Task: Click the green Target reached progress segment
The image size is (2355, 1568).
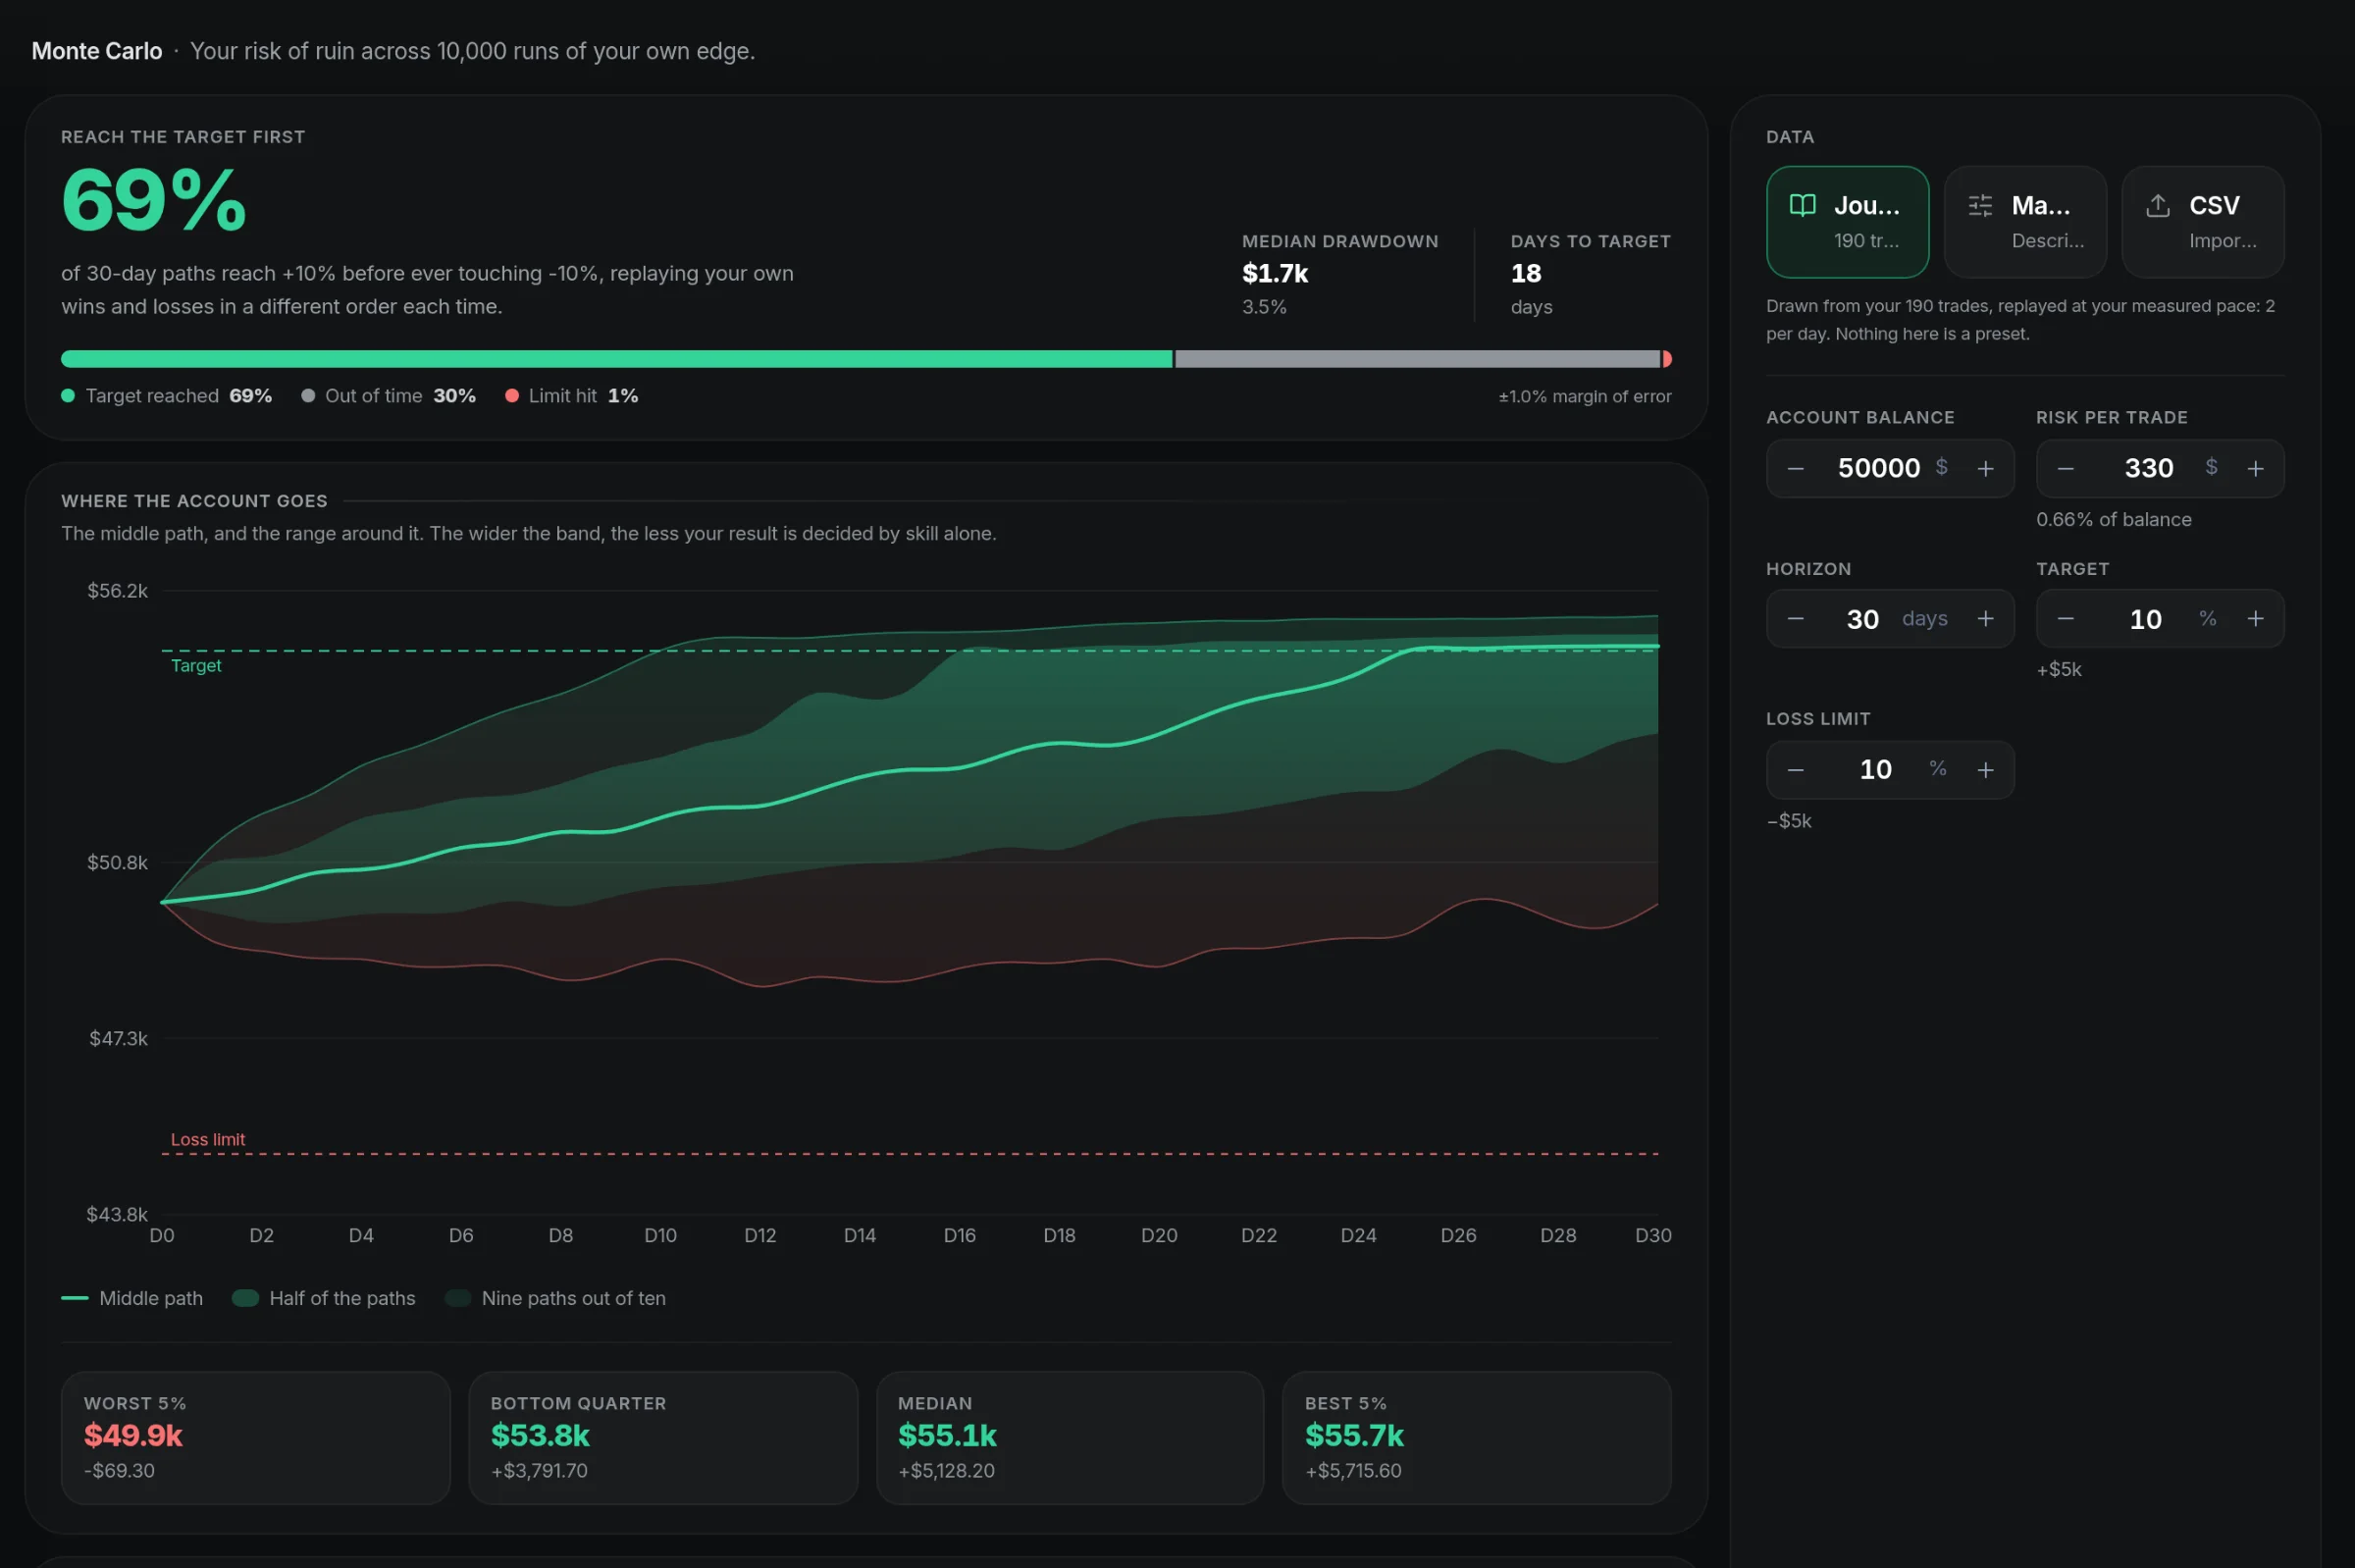Action: pos(617,359)
